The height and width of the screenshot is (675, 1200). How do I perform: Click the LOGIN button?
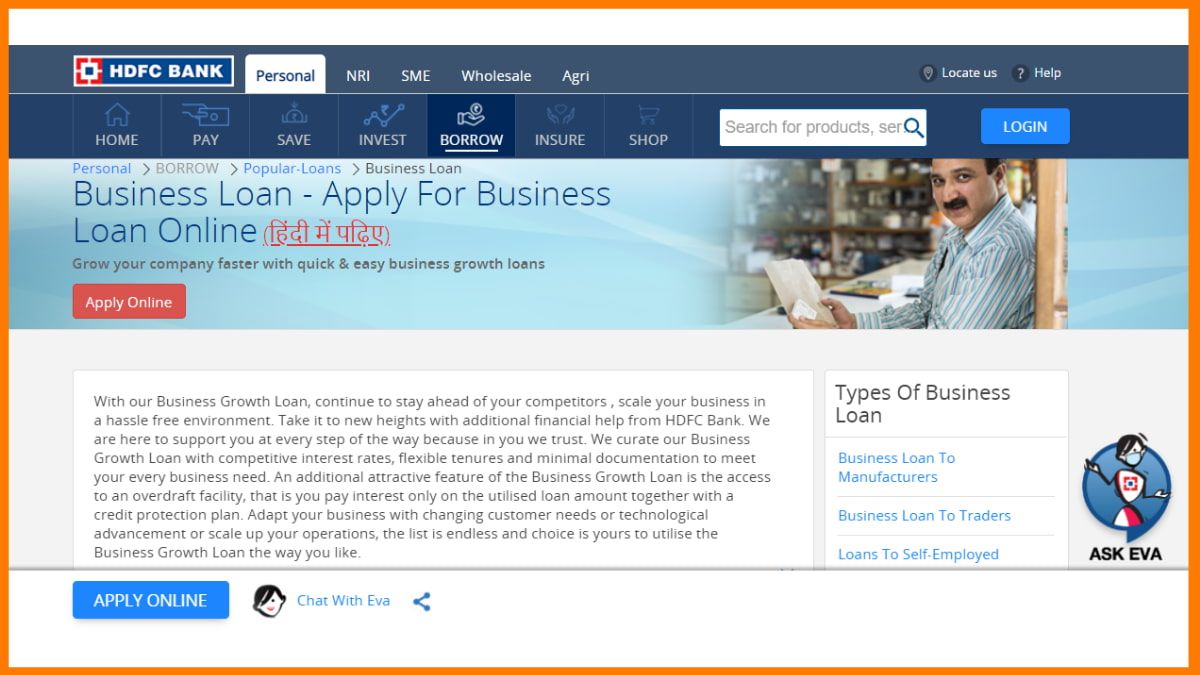coord(1025,127)
